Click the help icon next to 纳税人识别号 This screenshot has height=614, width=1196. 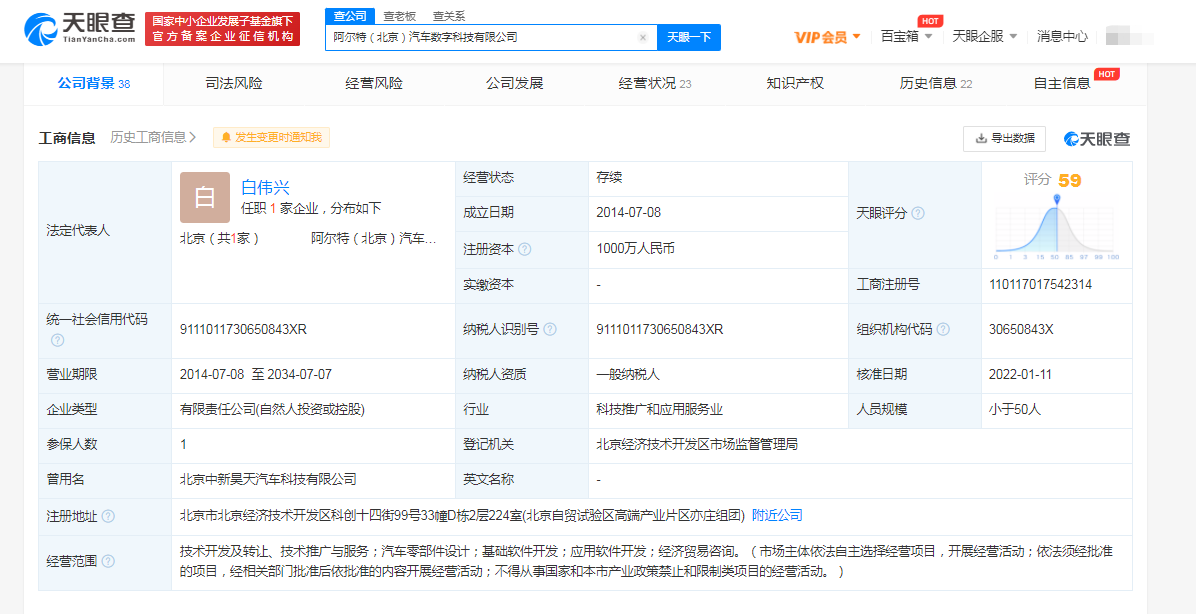pyautogui.click(x=549, y=330)
